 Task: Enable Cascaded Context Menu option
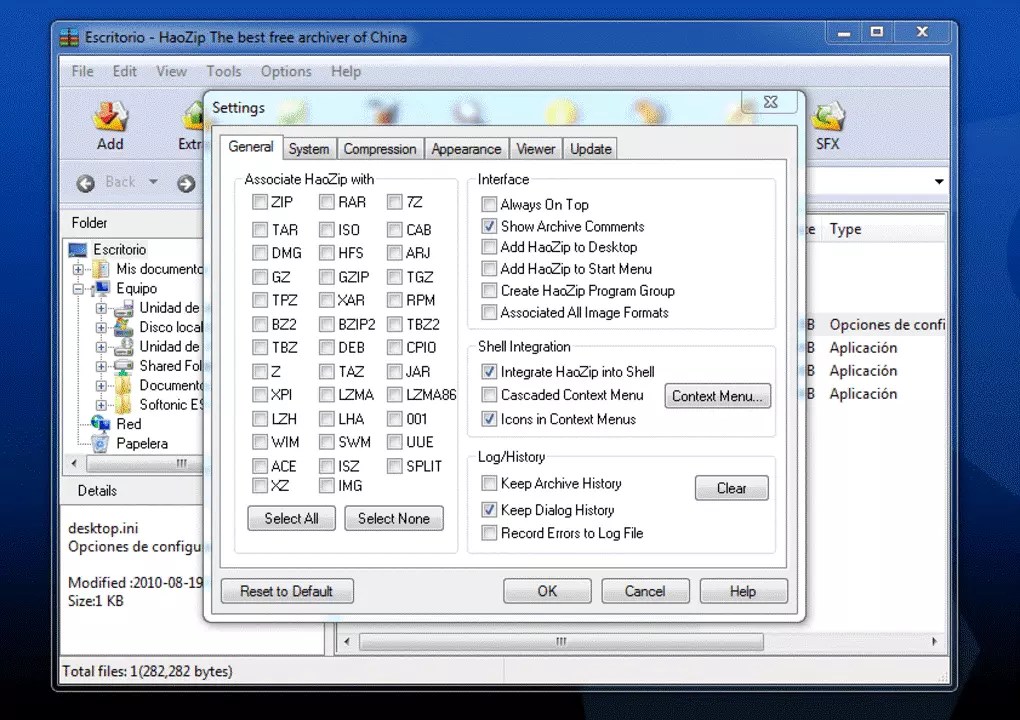point(489,395)
